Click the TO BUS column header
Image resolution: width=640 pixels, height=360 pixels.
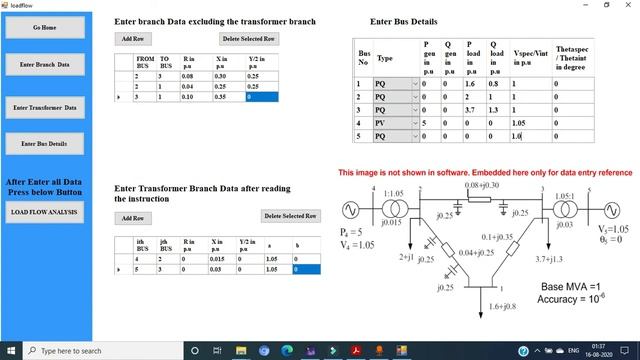click(168, 62)
